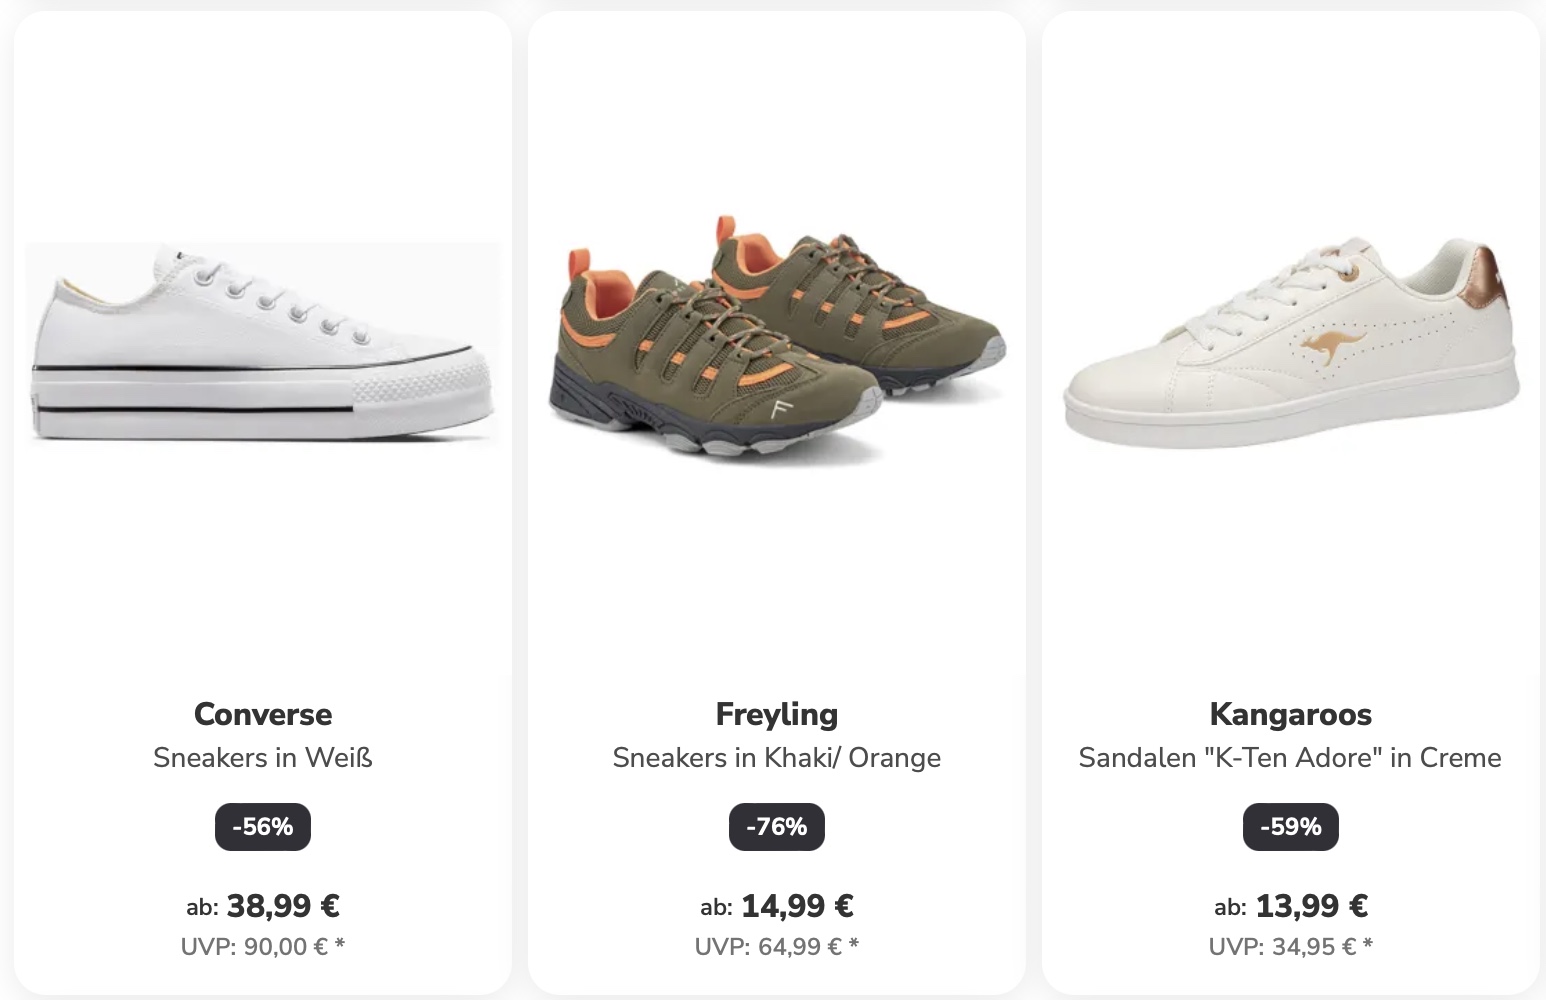Click the -56% discount badge

coord(263,827)
